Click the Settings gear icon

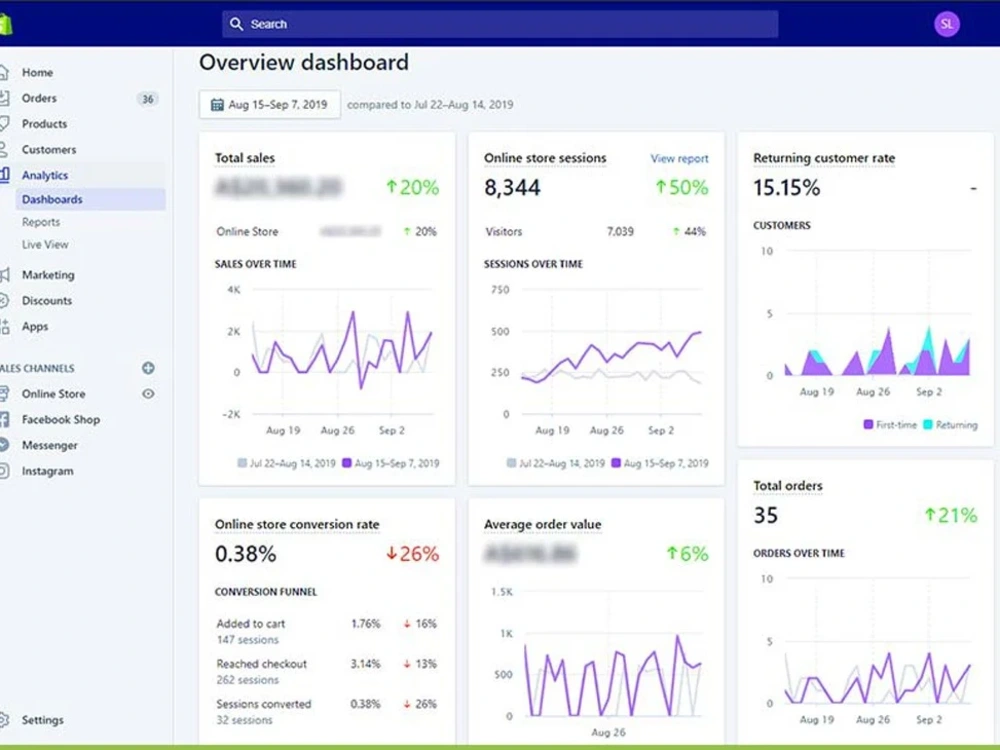4,720
